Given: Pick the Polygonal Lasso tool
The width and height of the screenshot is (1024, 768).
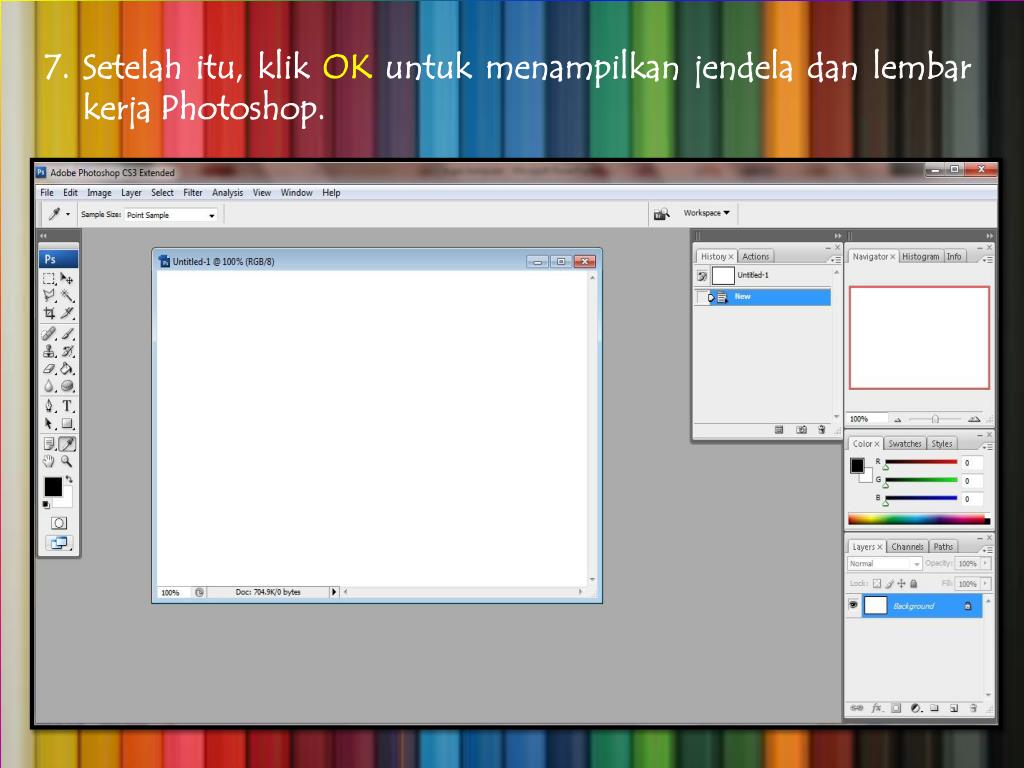Looking at the screenshot, I should [x=49, y=296].
